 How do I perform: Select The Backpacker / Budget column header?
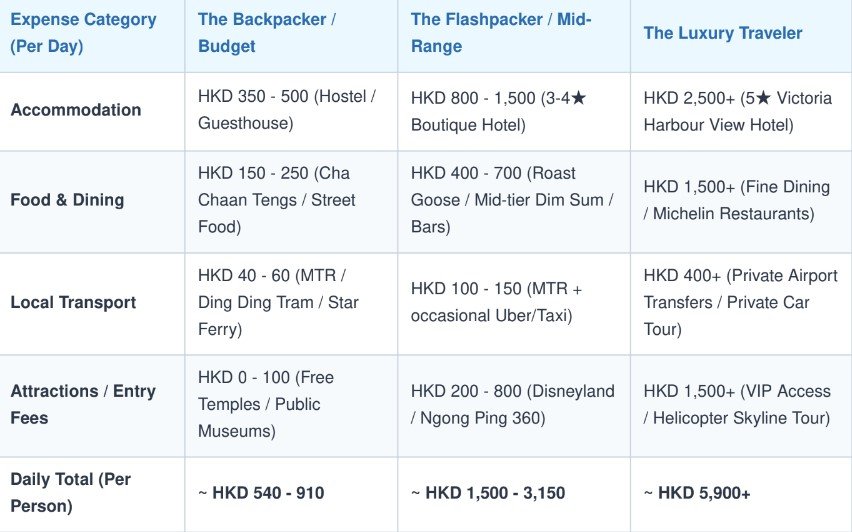point(267,33)
